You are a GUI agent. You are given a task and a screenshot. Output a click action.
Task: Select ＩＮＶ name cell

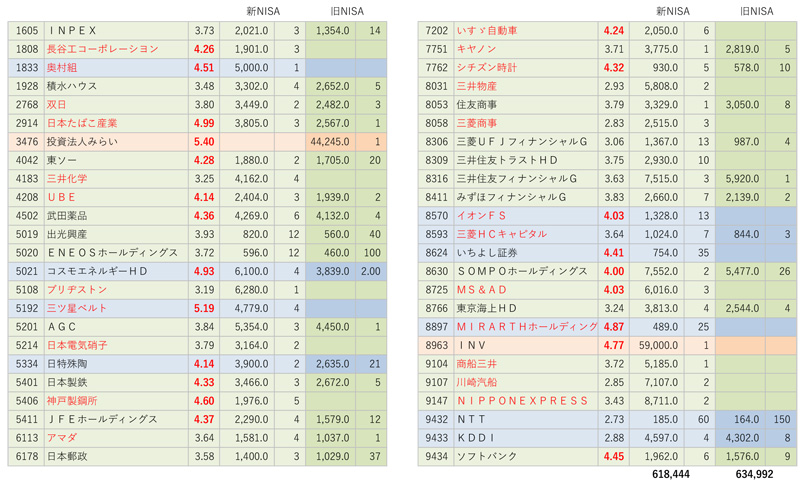[526, 346]
